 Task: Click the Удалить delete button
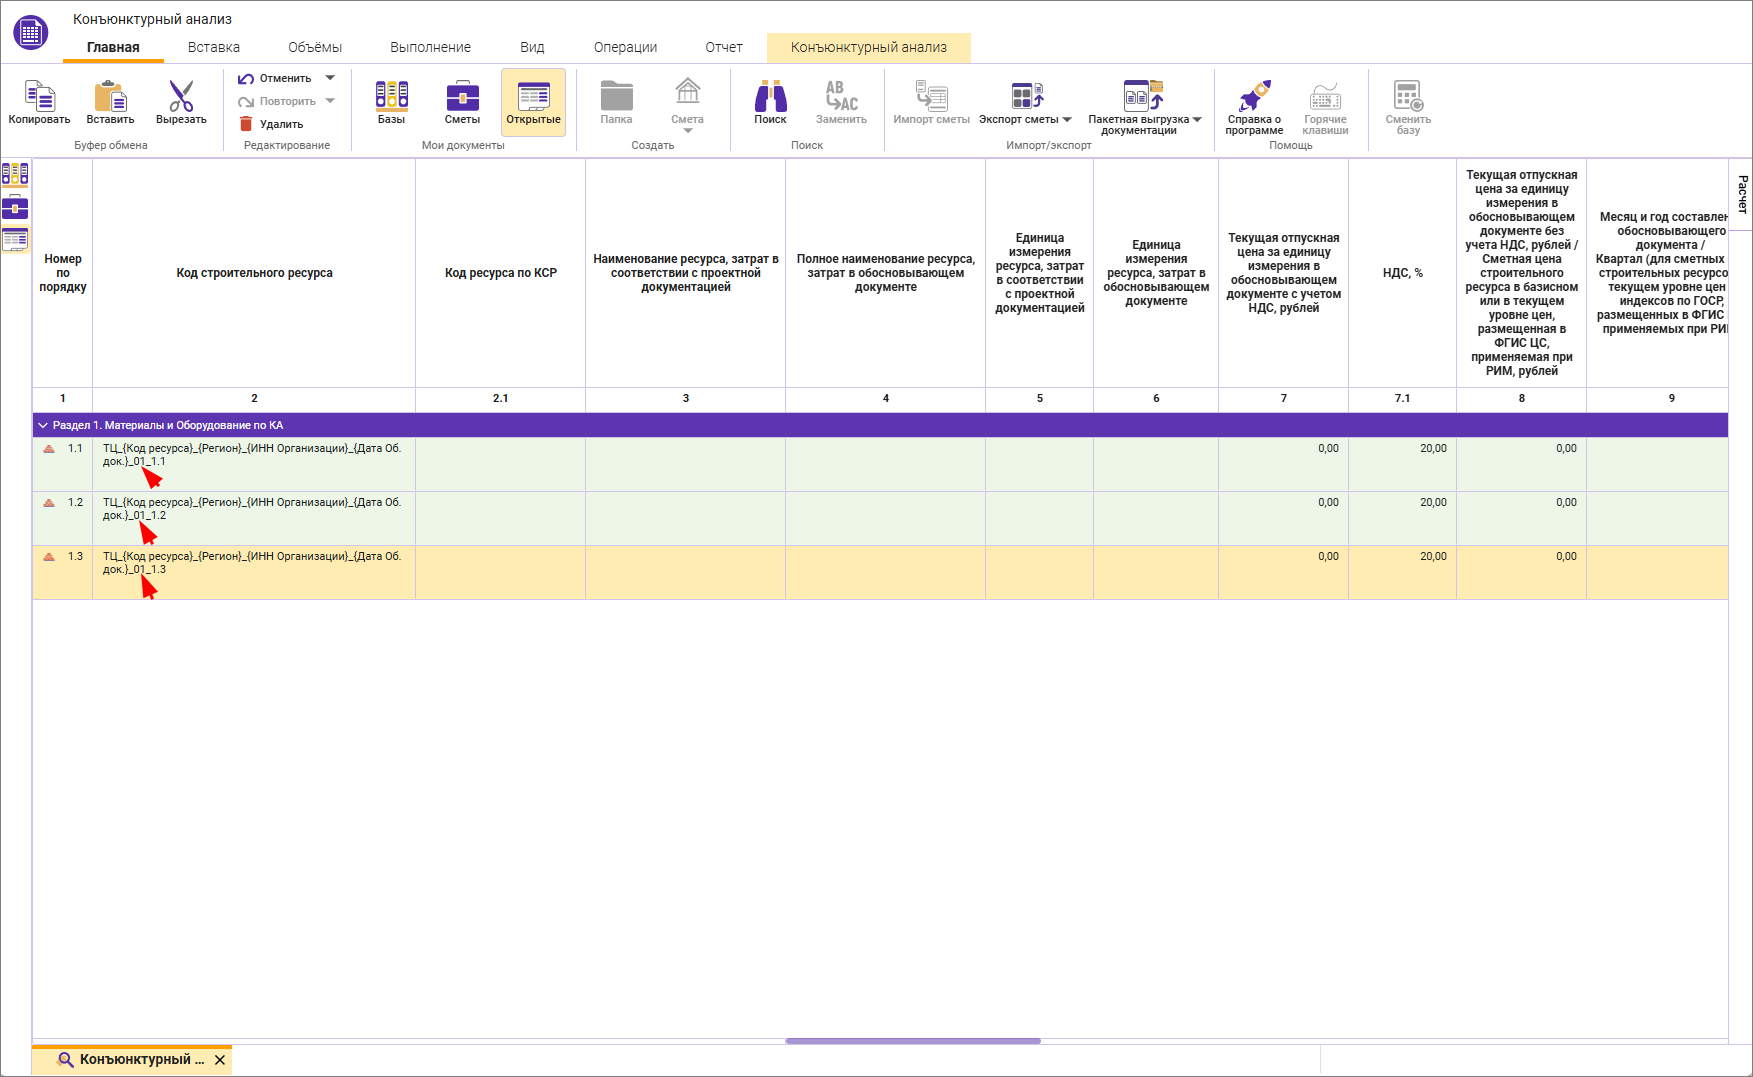tap(271, 124)
